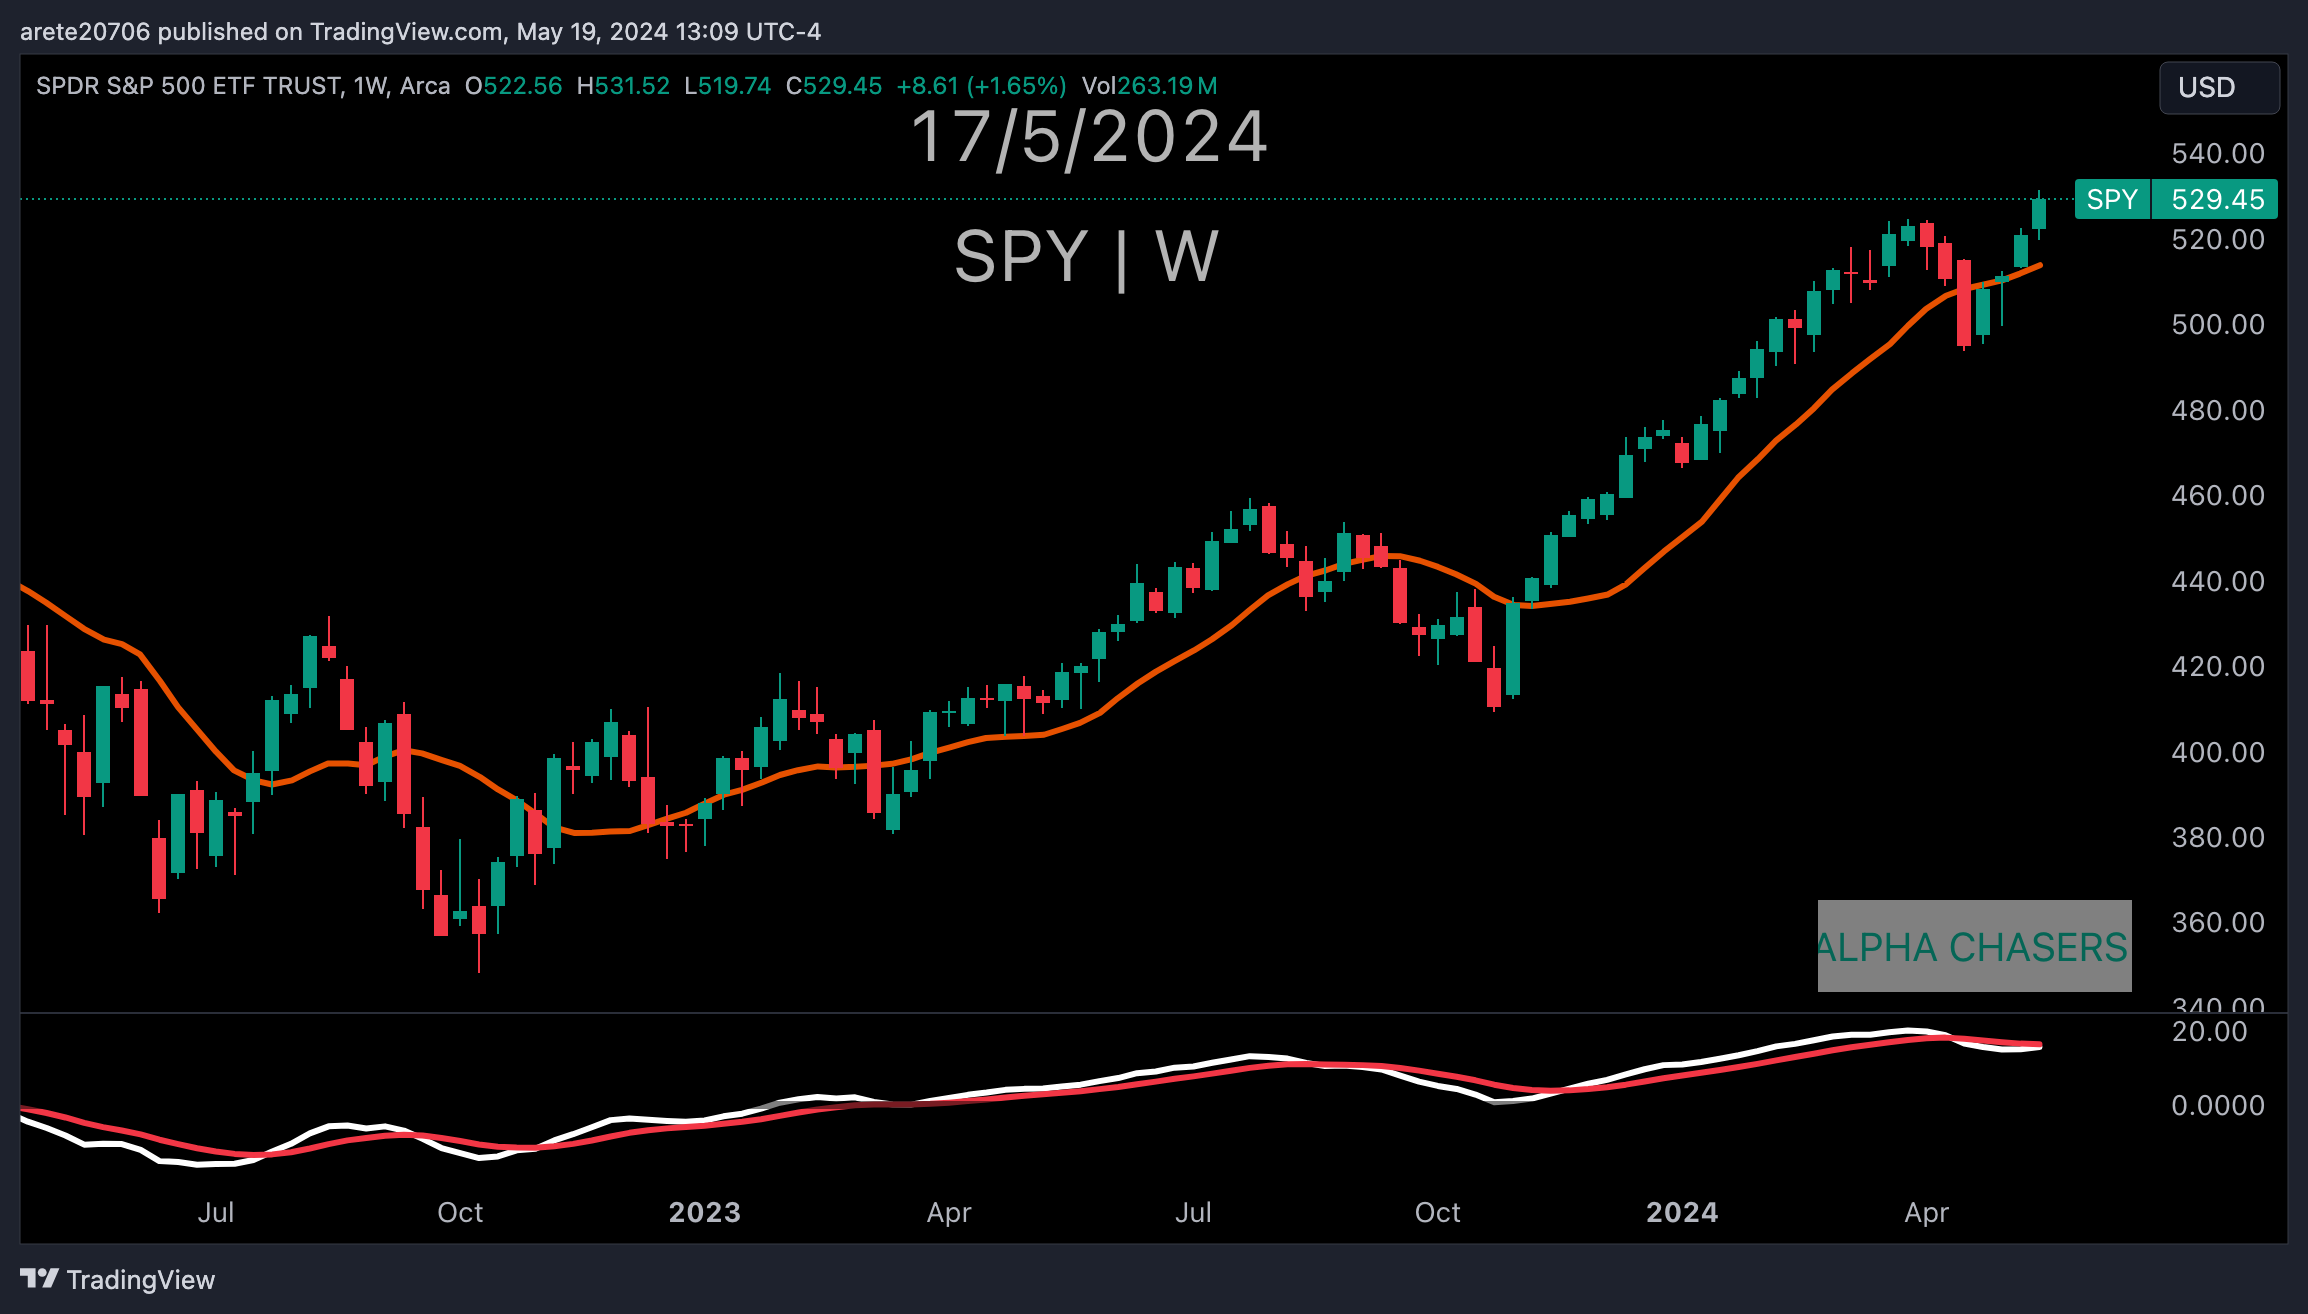
Task: Click the 17/5/2024 date annotation
Action: 1090,137
